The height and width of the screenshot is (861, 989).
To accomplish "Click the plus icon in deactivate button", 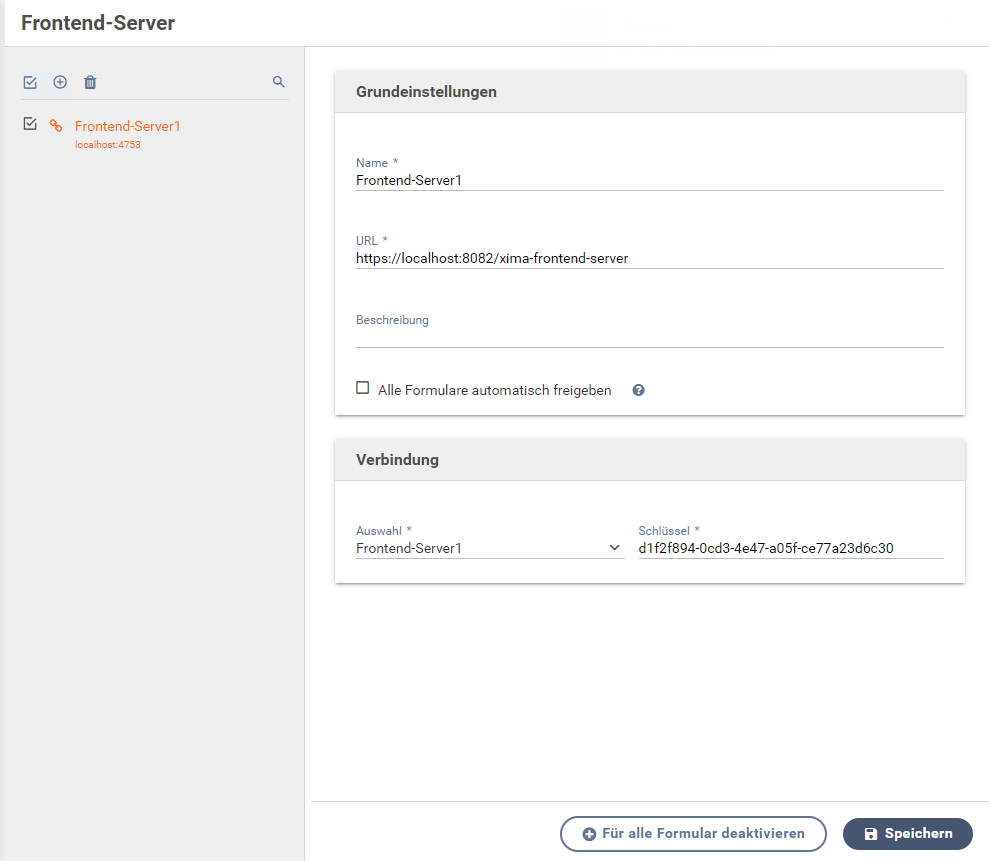I will (x=589, y=834).
